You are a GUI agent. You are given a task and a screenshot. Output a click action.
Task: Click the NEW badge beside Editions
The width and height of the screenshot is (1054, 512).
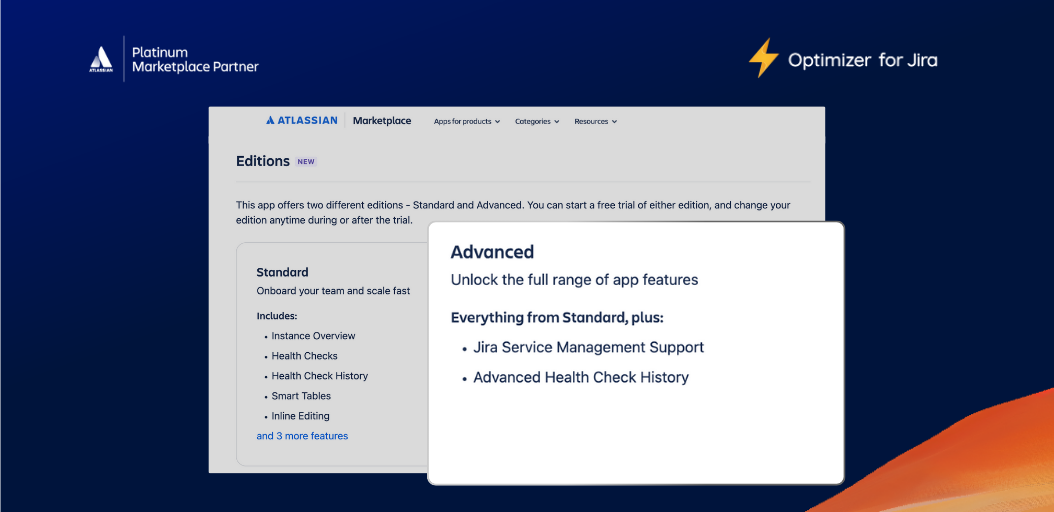coord(306,162)
